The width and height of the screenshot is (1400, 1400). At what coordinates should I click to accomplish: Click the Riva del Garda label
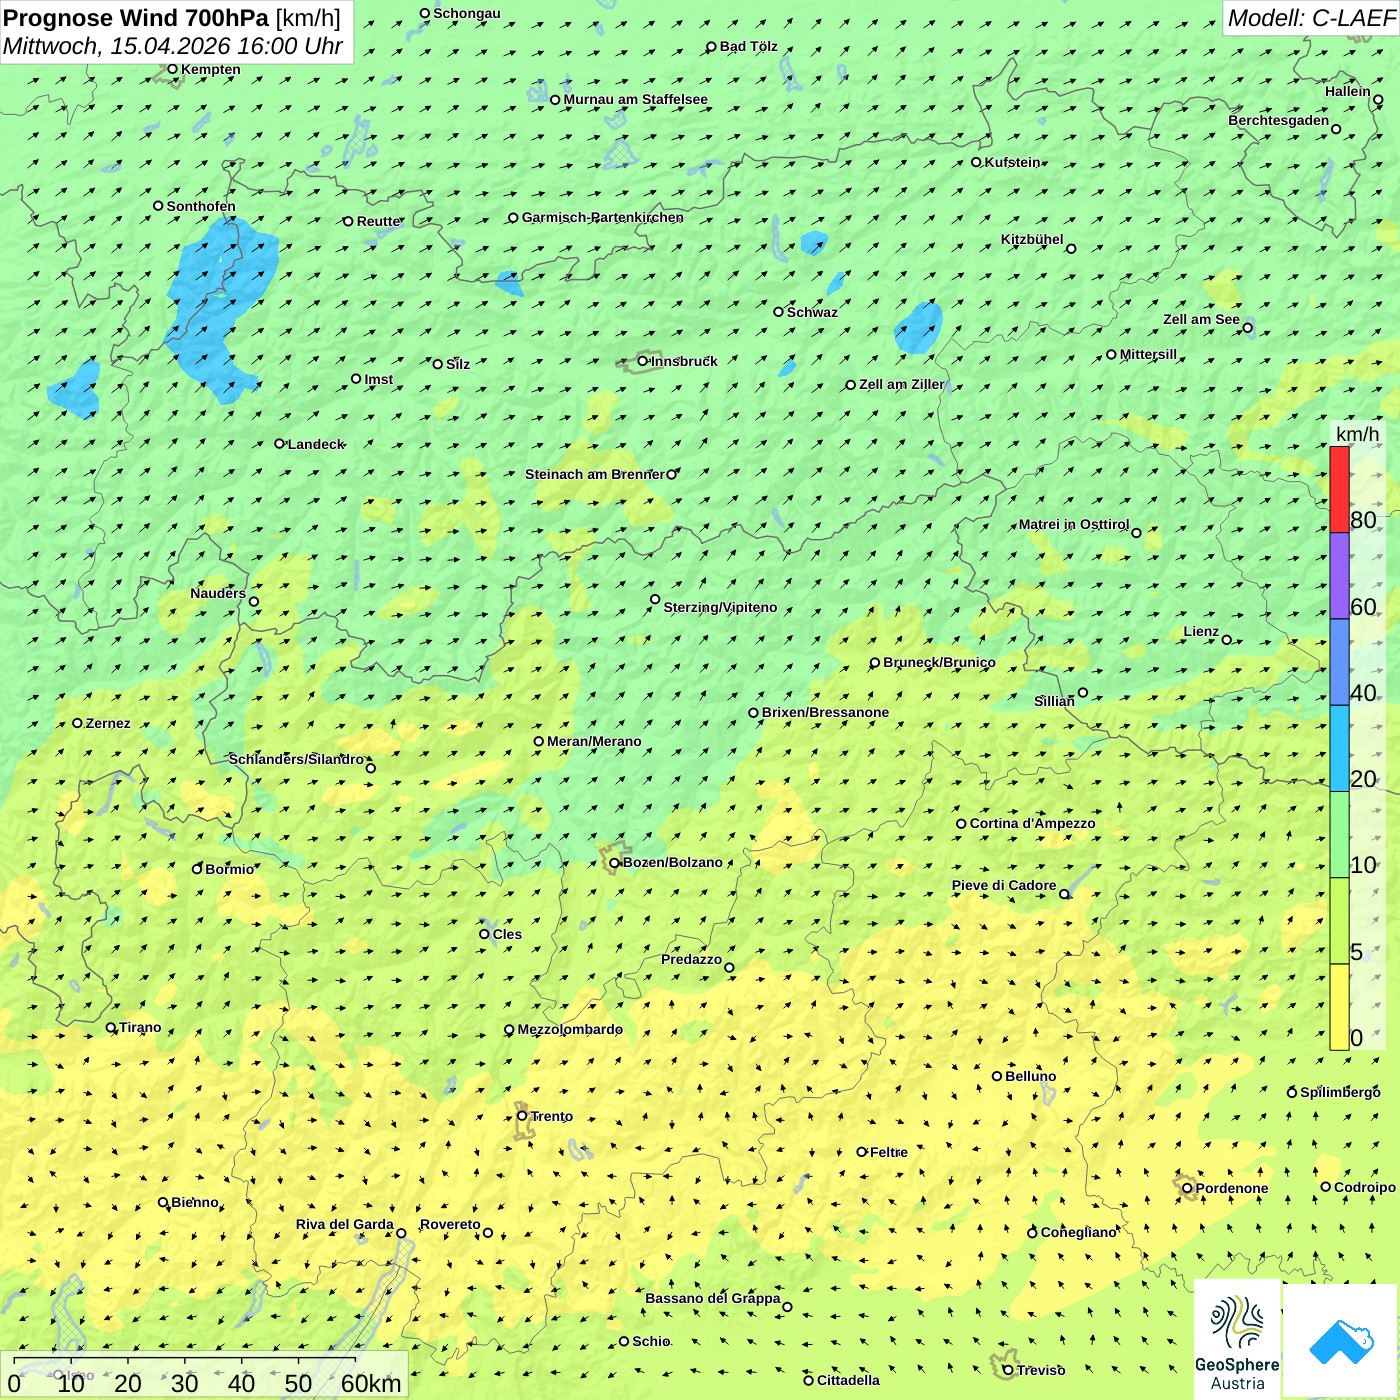coord(345,1224)
